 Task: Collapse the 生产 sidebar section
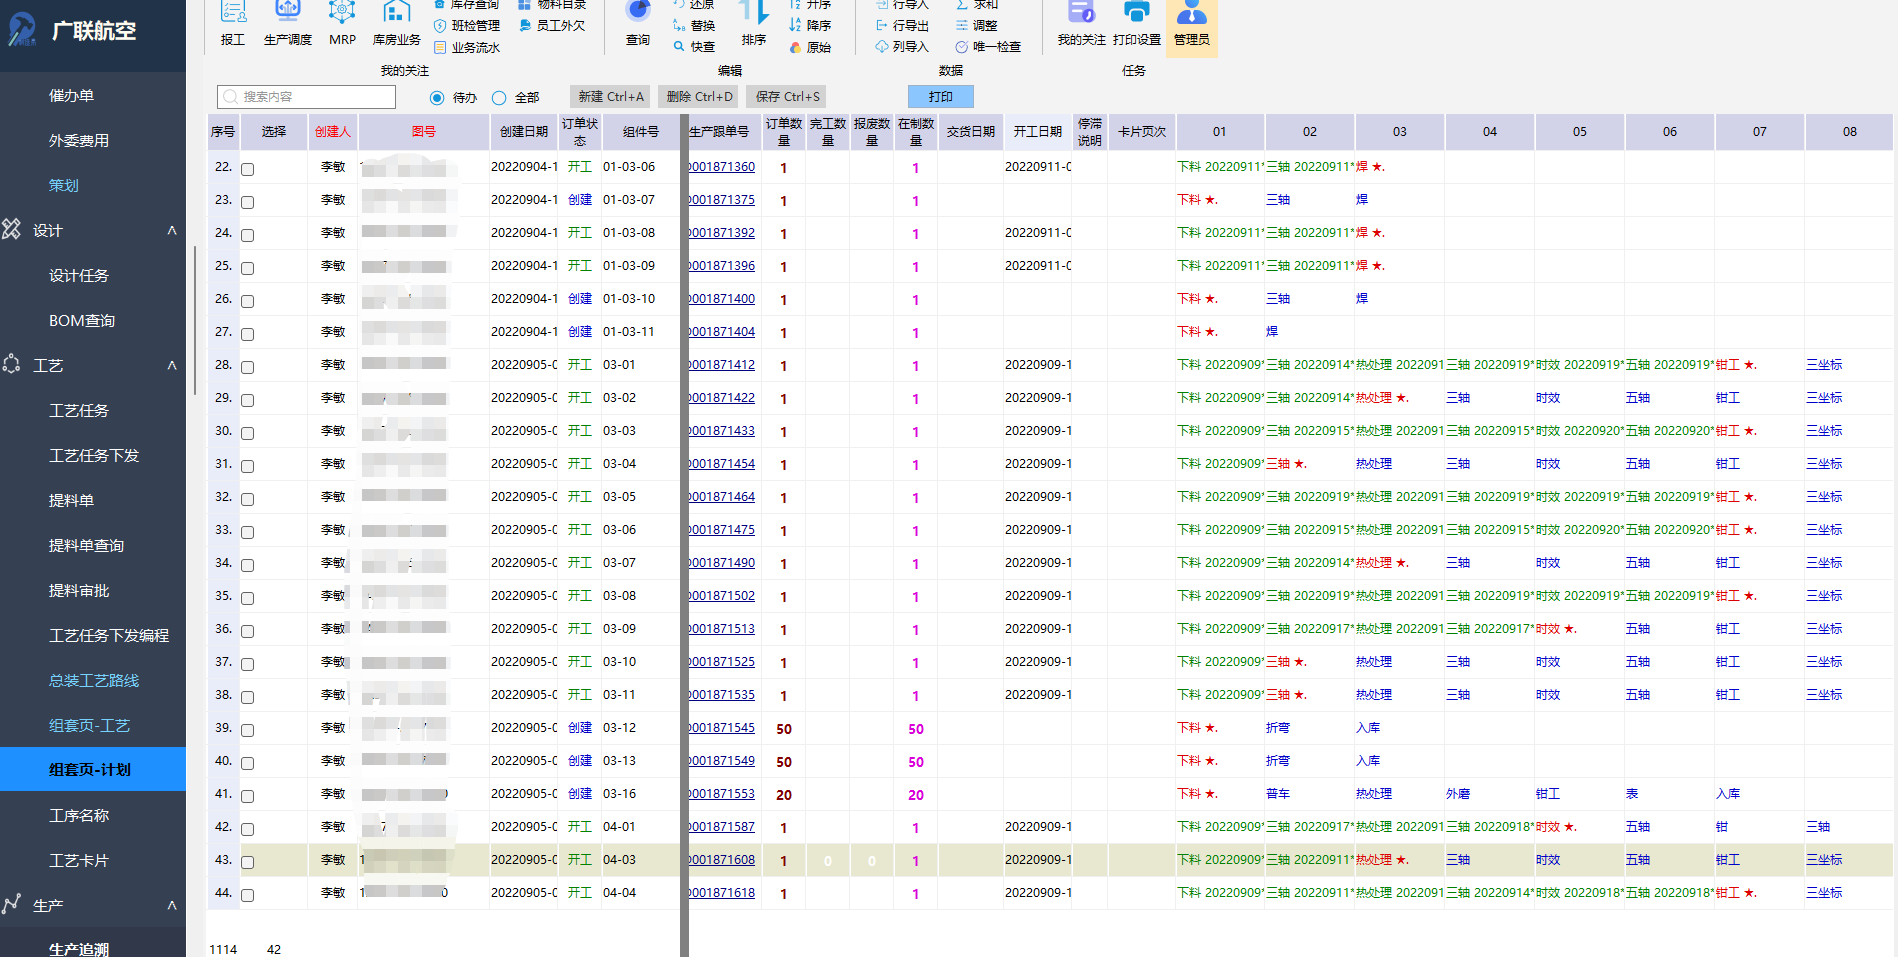pos(172,905)
